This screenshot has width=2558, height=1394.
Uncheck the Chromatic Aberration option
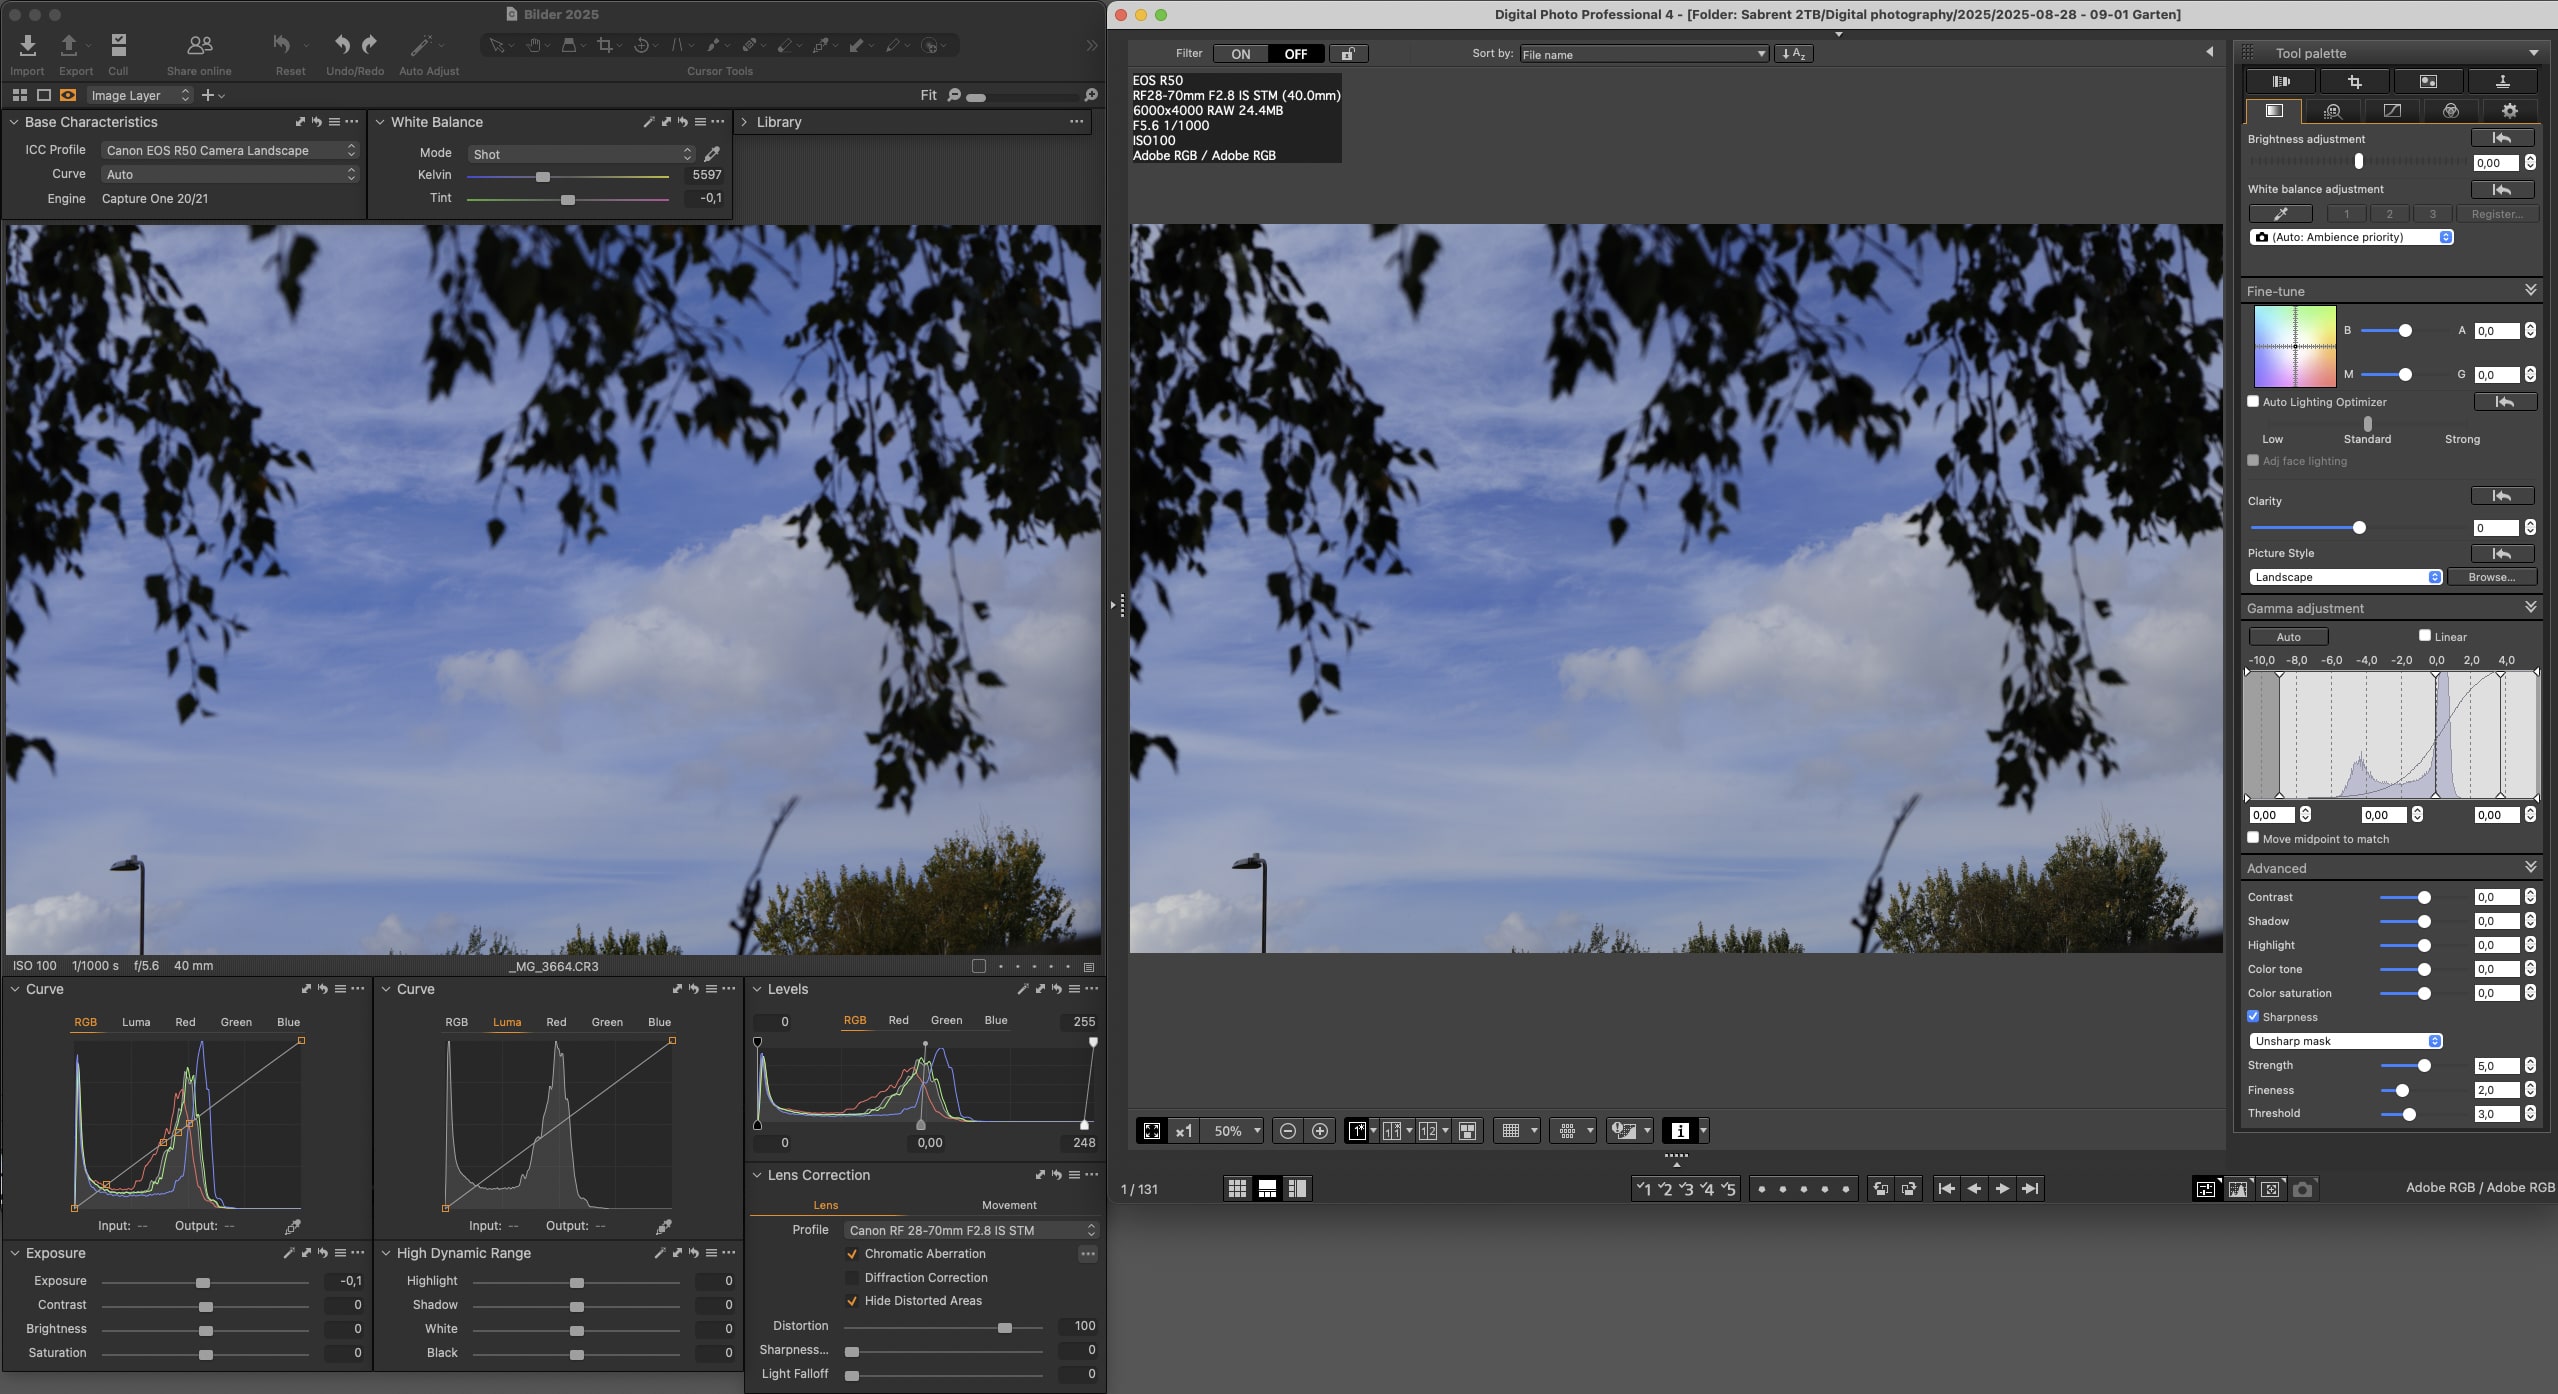point(852,1254)
